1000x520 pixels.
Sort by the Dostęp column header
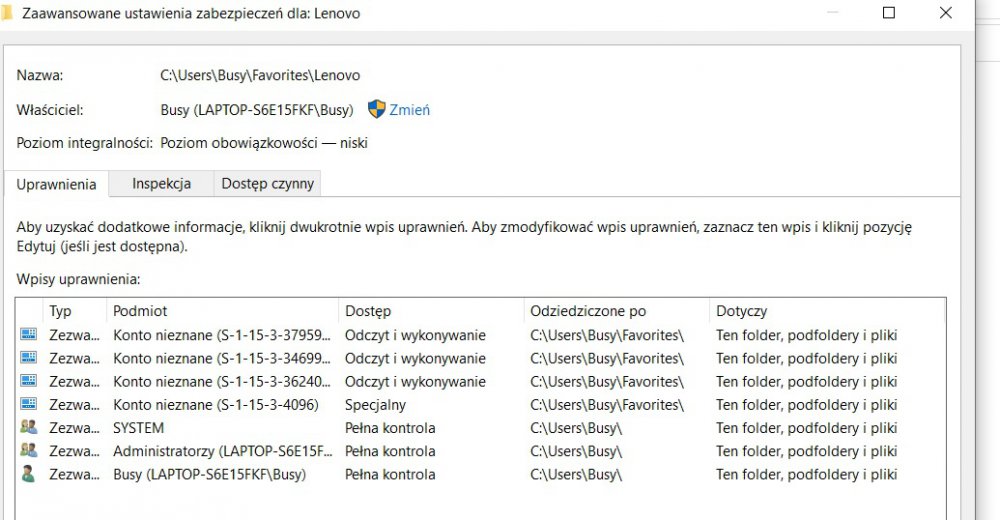pos(368,311)
